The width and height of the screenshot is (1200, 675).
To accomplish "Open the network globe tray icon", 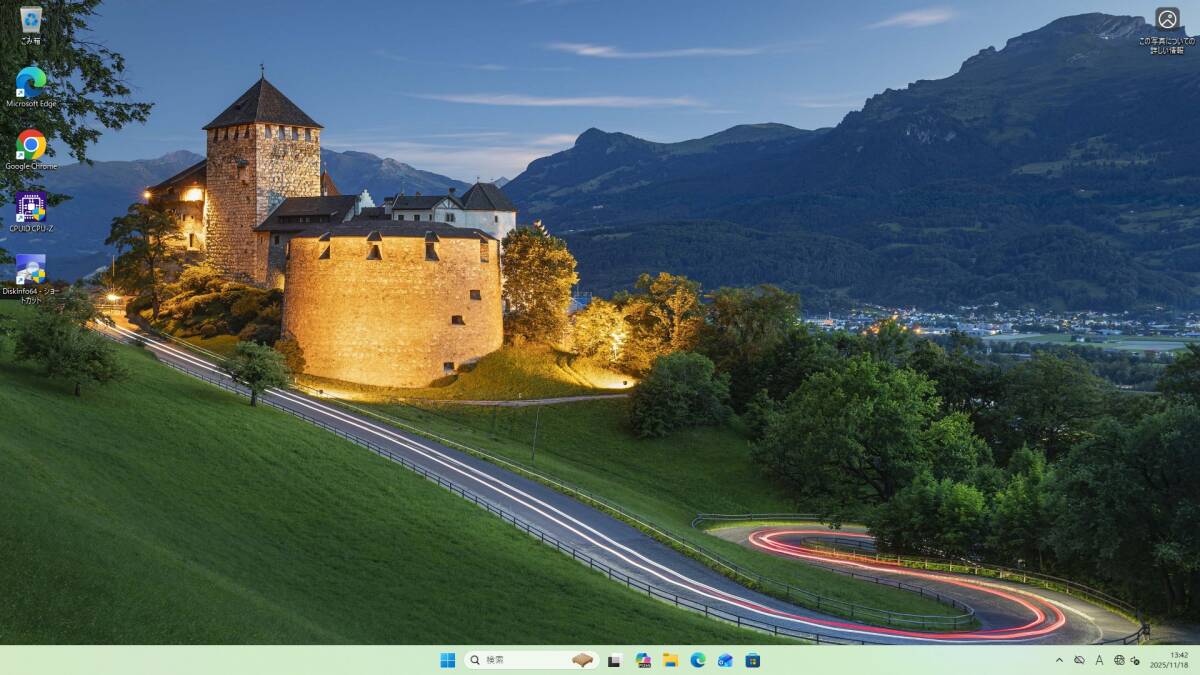I will [1119, 660].
